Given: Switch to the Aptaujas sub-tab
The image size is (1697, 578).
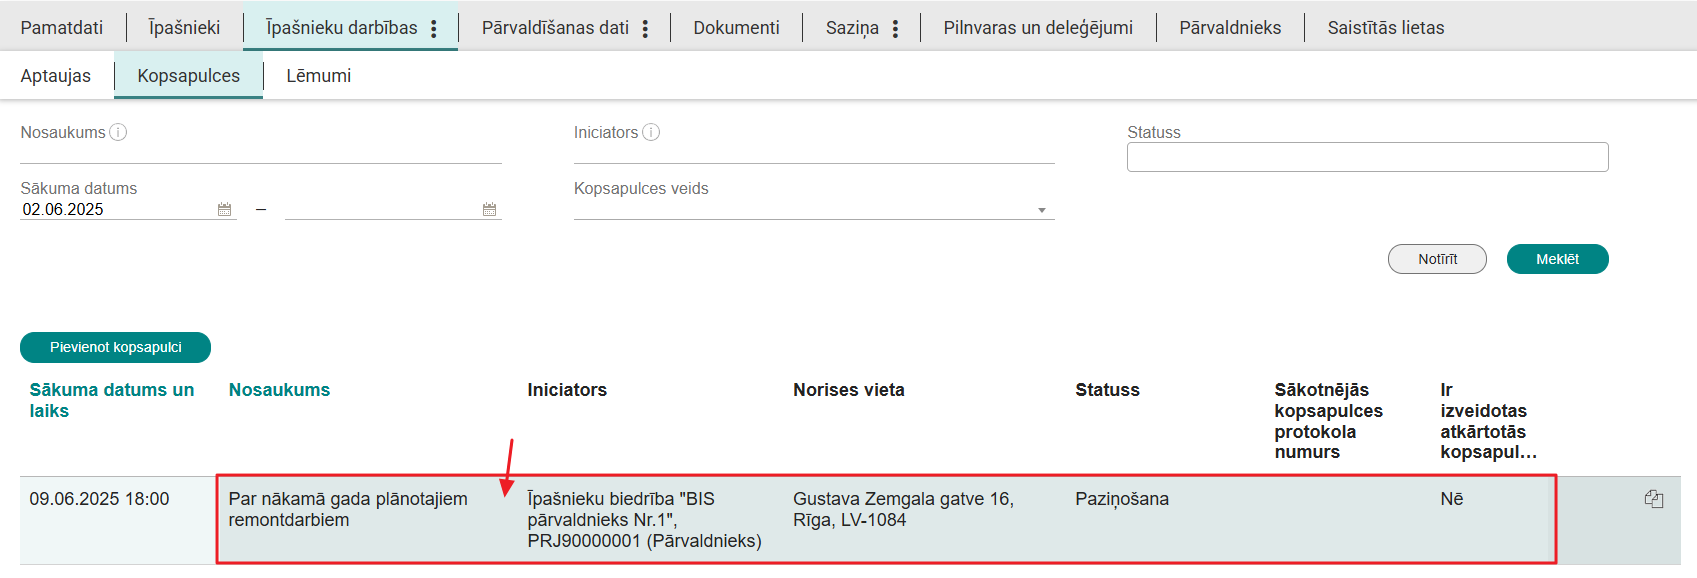Looking at the screenshot, I should 56,76.
